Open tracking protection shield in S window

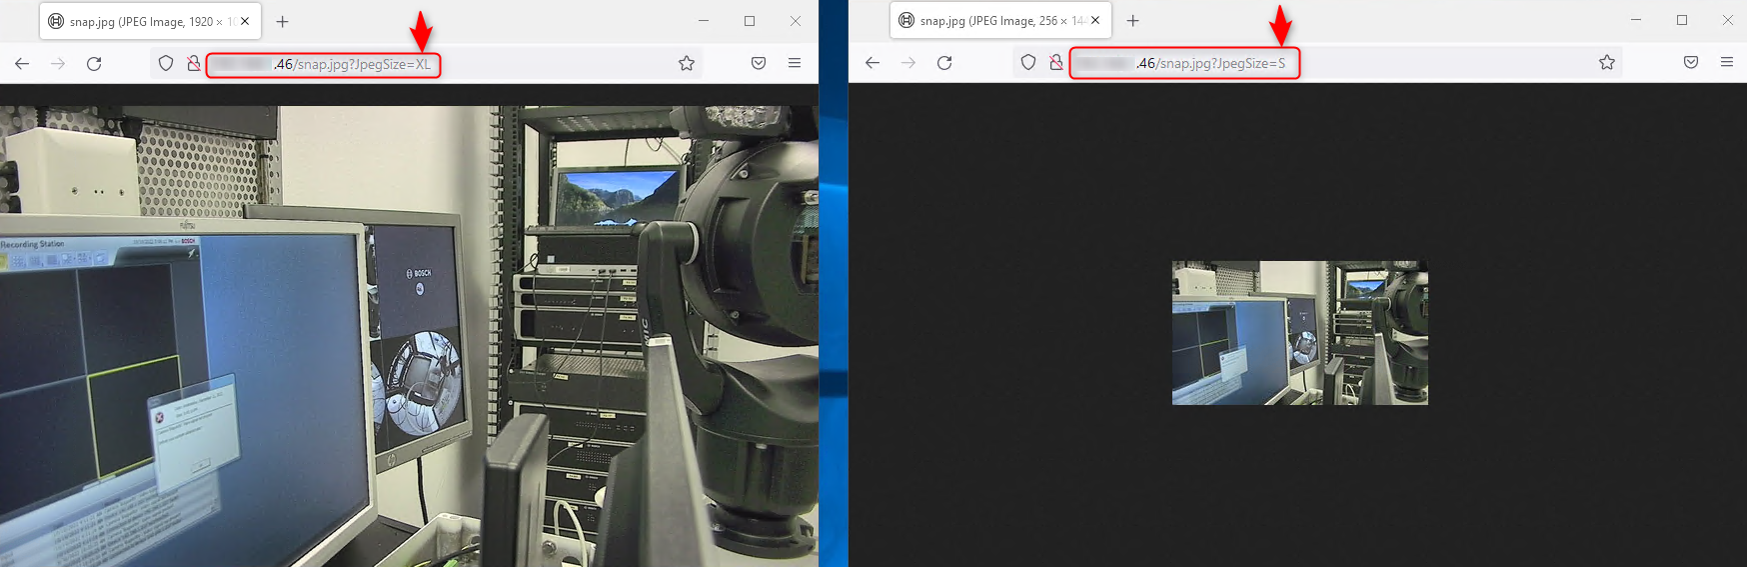click(1028, 63)
